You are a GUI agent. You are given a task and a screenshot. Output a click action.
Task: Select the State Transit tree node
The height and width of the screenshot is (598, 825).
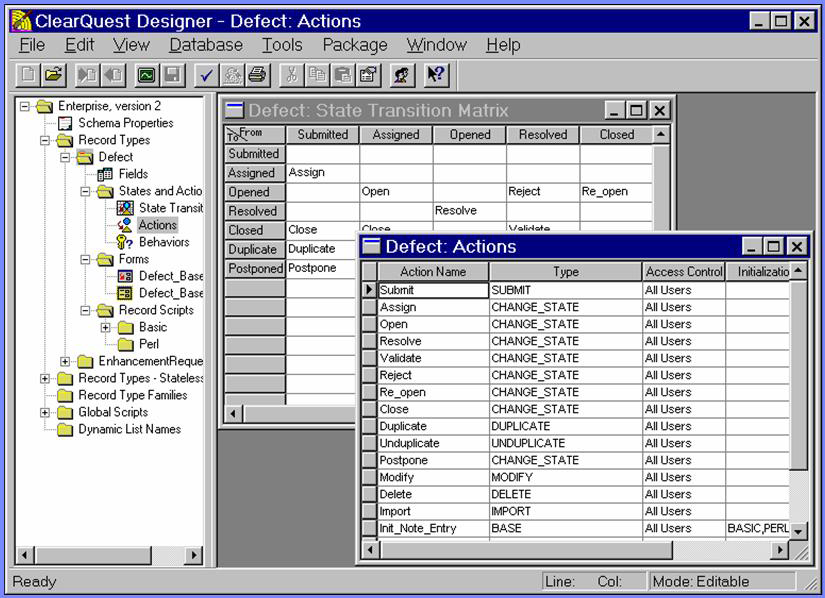point(170,208)
